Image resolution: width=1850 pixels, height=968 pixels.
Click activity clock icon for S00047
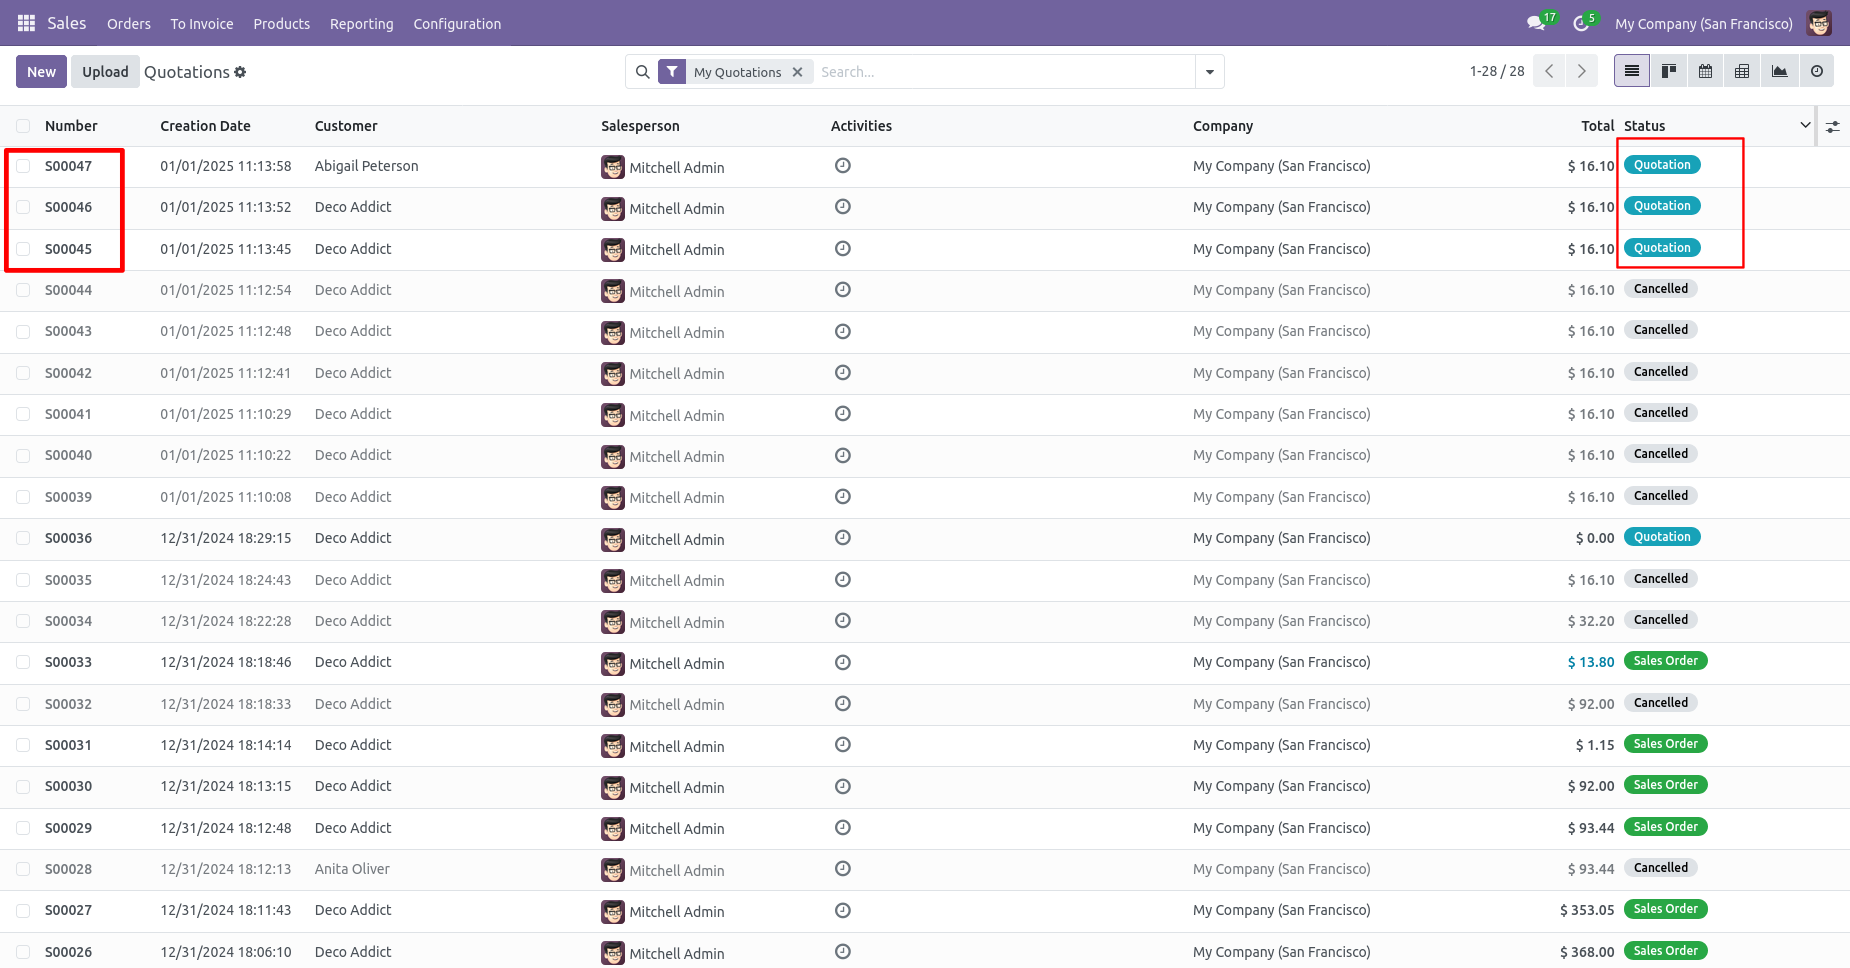[x=843, y=166]
